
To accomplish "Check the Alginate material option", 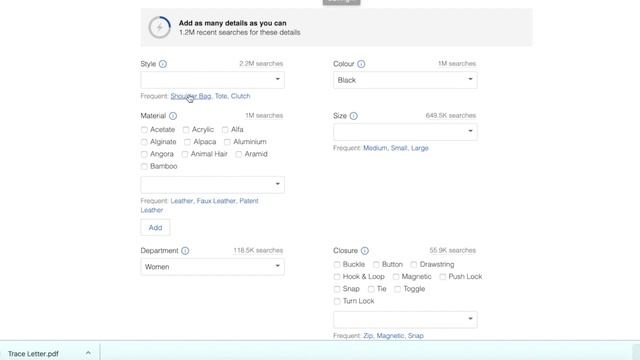I will click(144, 142).
